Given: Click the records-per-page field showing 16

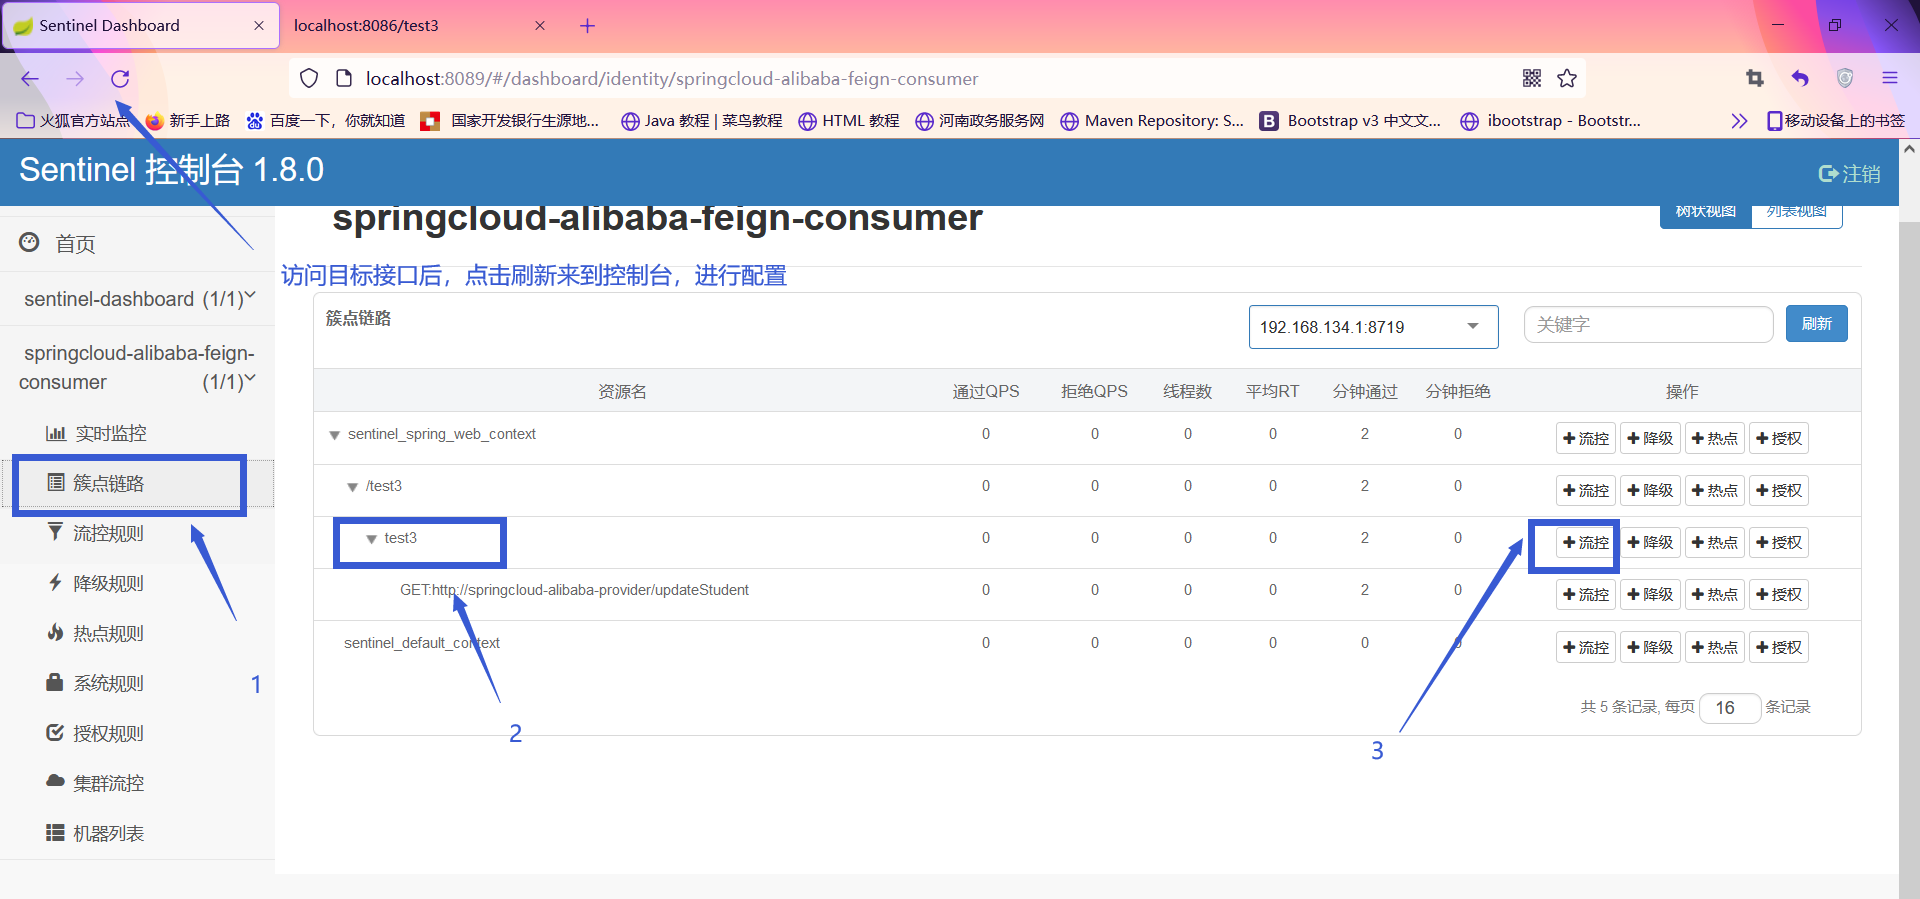Looking at the screenshot, I should 1730,708.
